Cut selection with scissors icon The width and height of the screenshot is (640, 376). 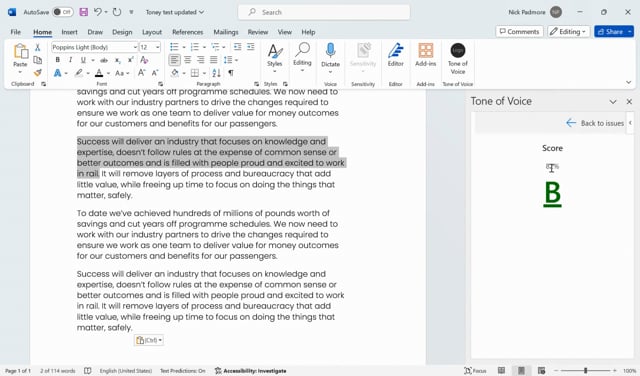tap(38, 47)
